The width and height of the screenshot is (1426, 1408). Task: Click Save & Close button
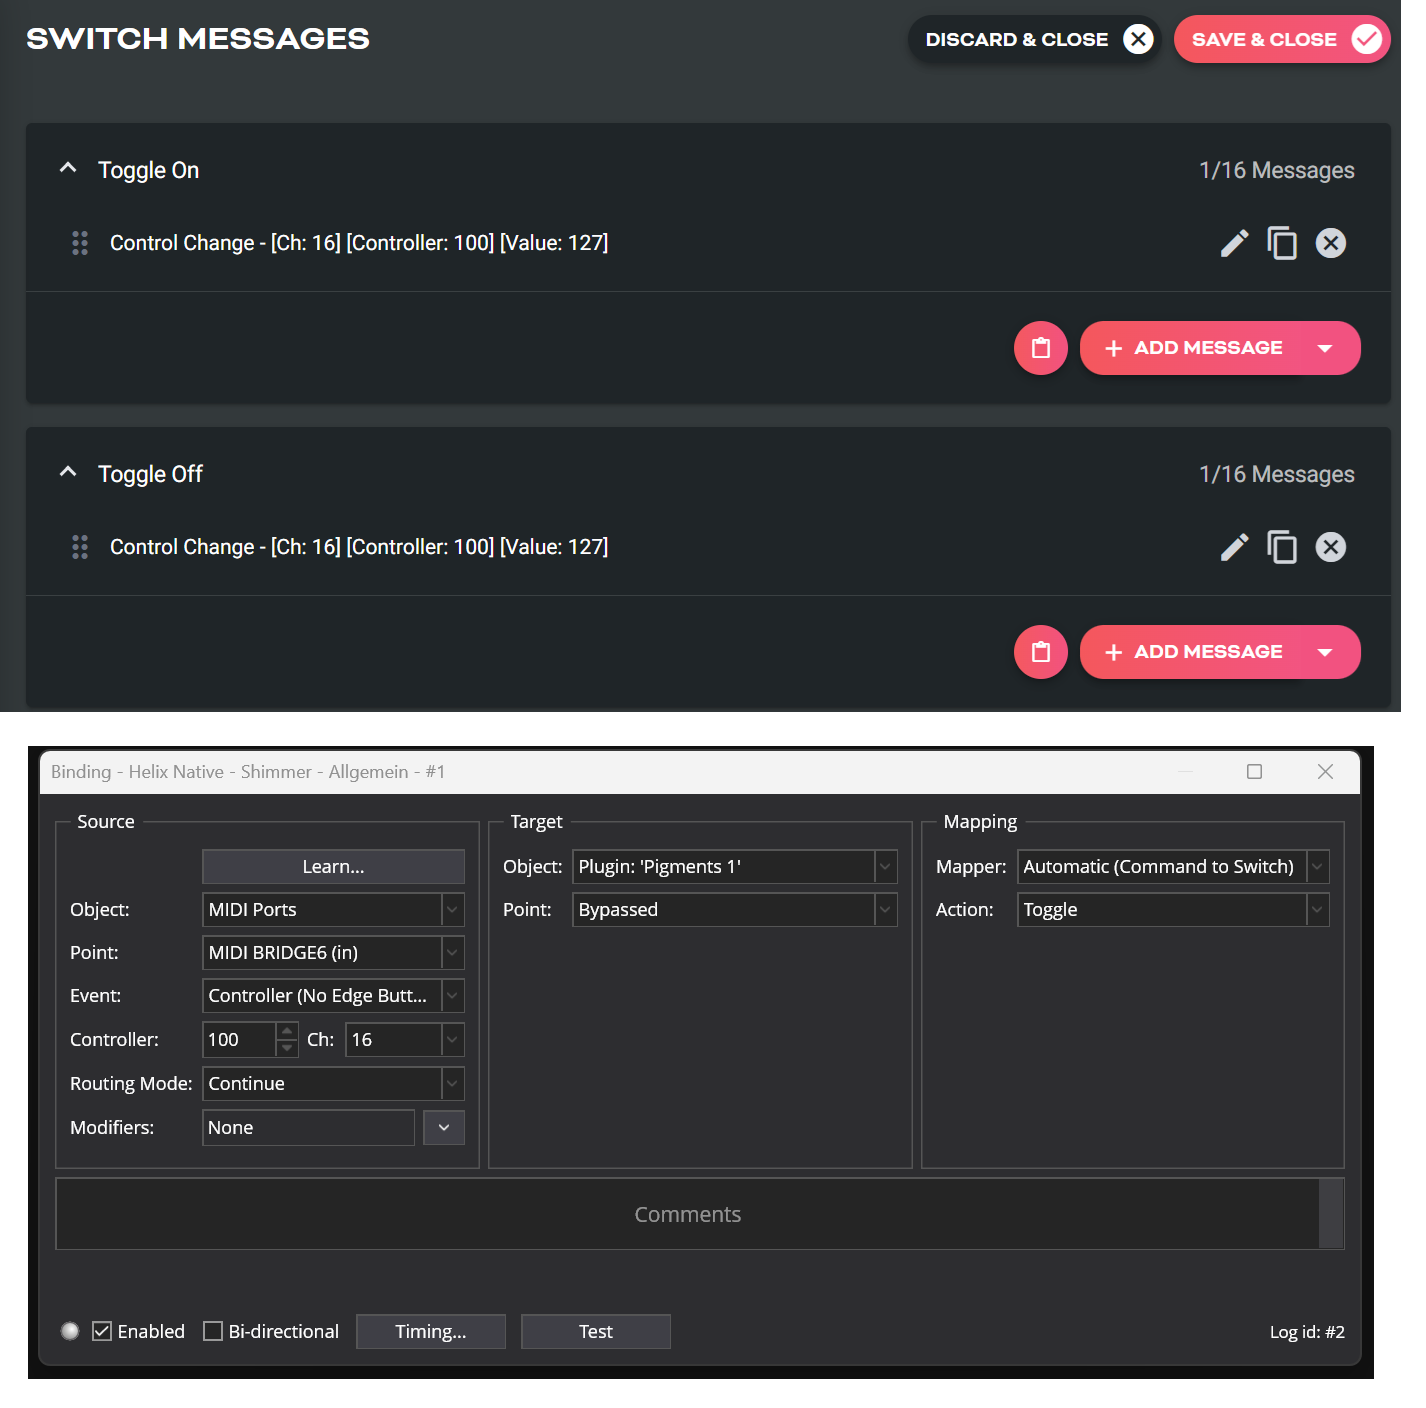click(x=1281, y=39)
